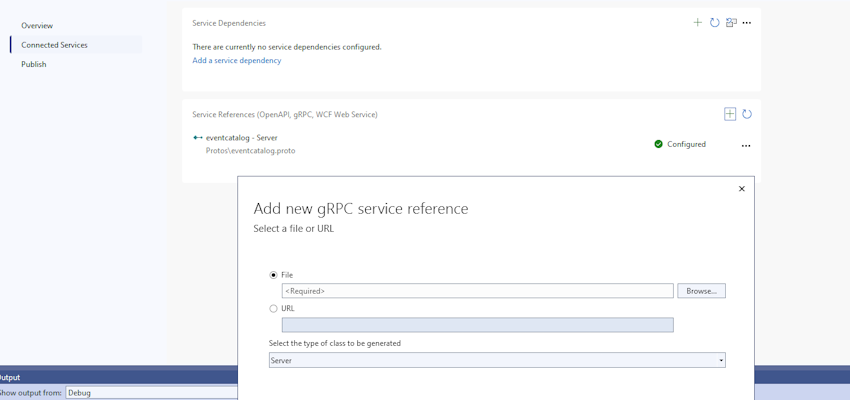Screen dimensions: 850x400
Task: Click Add a service dependency link
Action: click(x=237, y=61)
